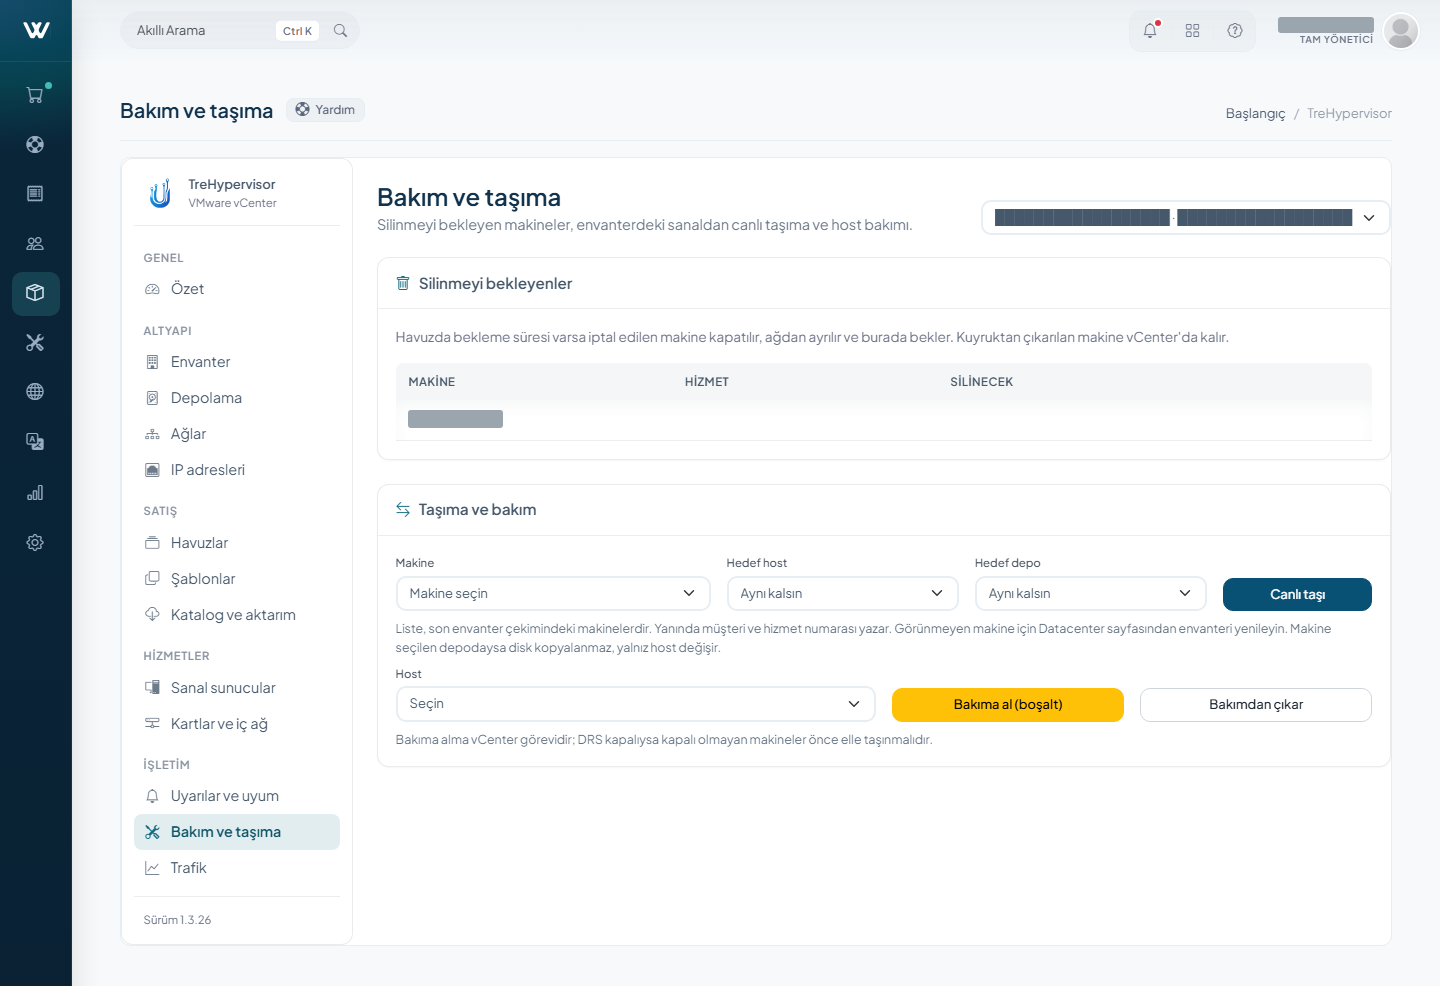
Task: Click the Bakıma al (boşalt) button
Action: tap(1008, 705)
